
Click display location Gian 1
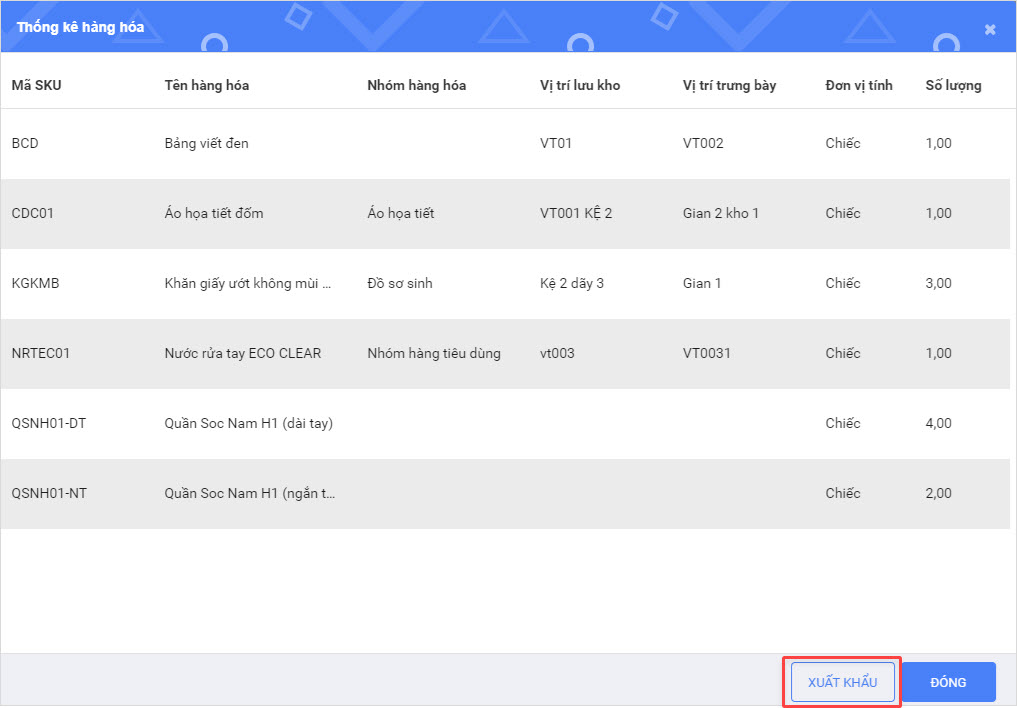pyautogui.click(x=702, y=283)
